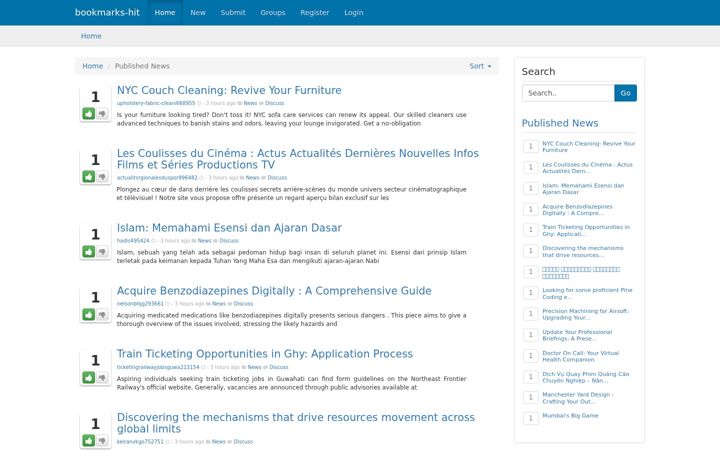Click vote count of NYC Couch Cleaning
The image size is (720, 450).
pyautogui.click(x=95, y=97)
